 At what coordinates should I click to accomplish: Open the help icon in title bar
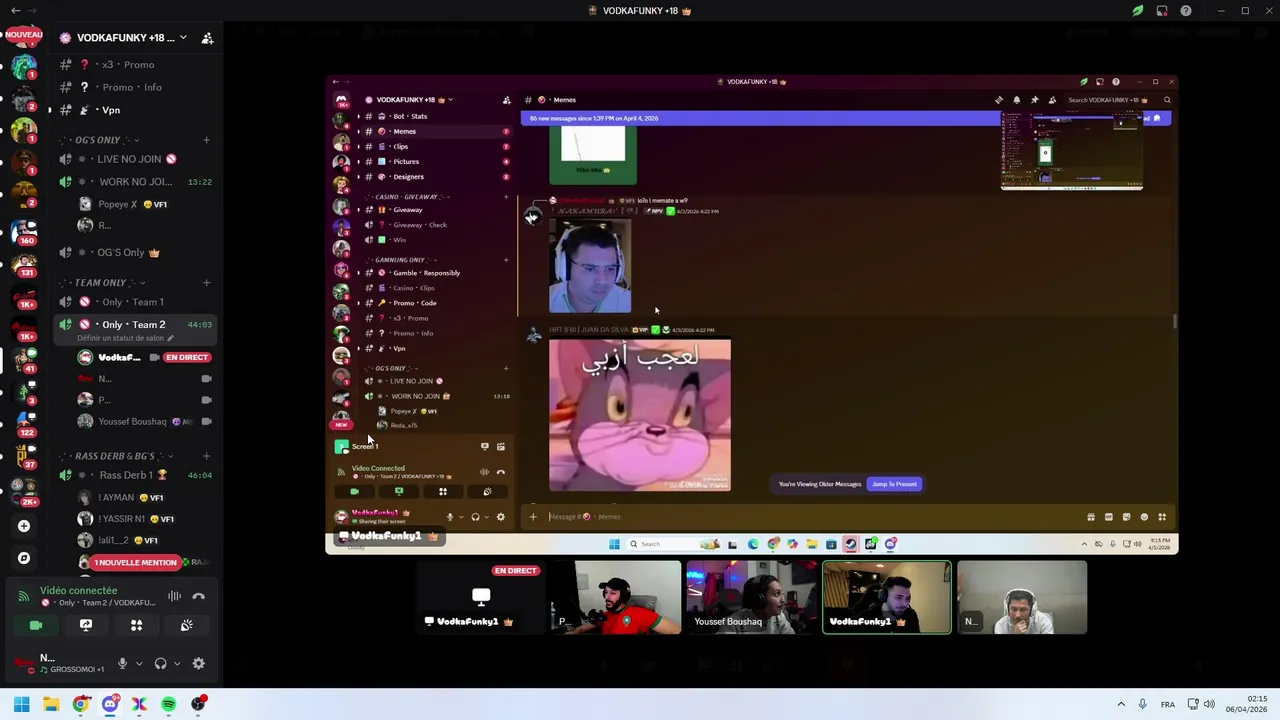1186,11
